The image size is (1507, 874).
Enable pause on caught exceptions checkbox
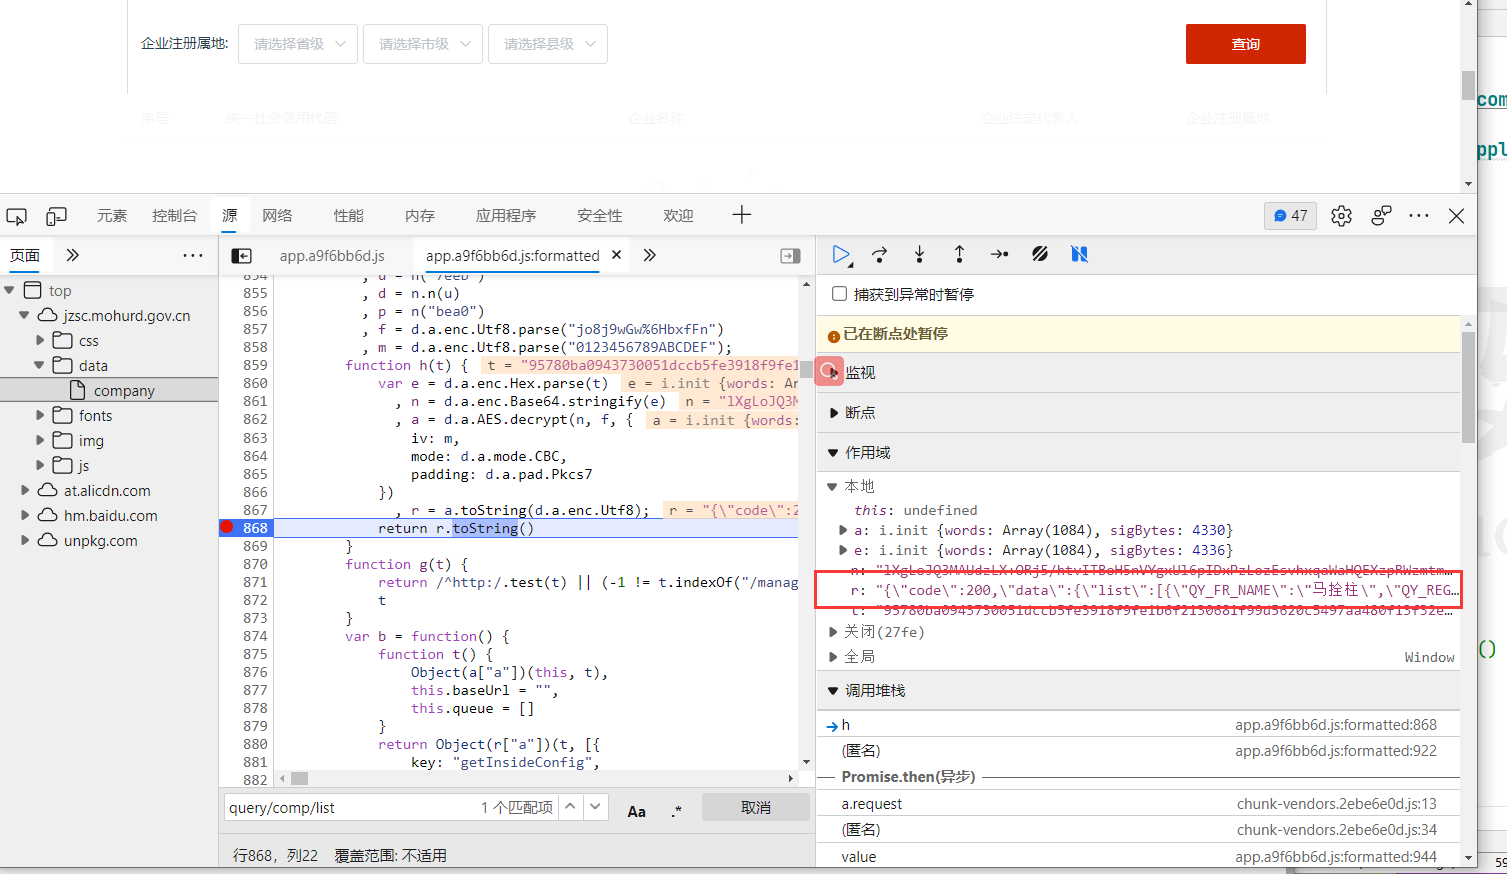[839, 294]
